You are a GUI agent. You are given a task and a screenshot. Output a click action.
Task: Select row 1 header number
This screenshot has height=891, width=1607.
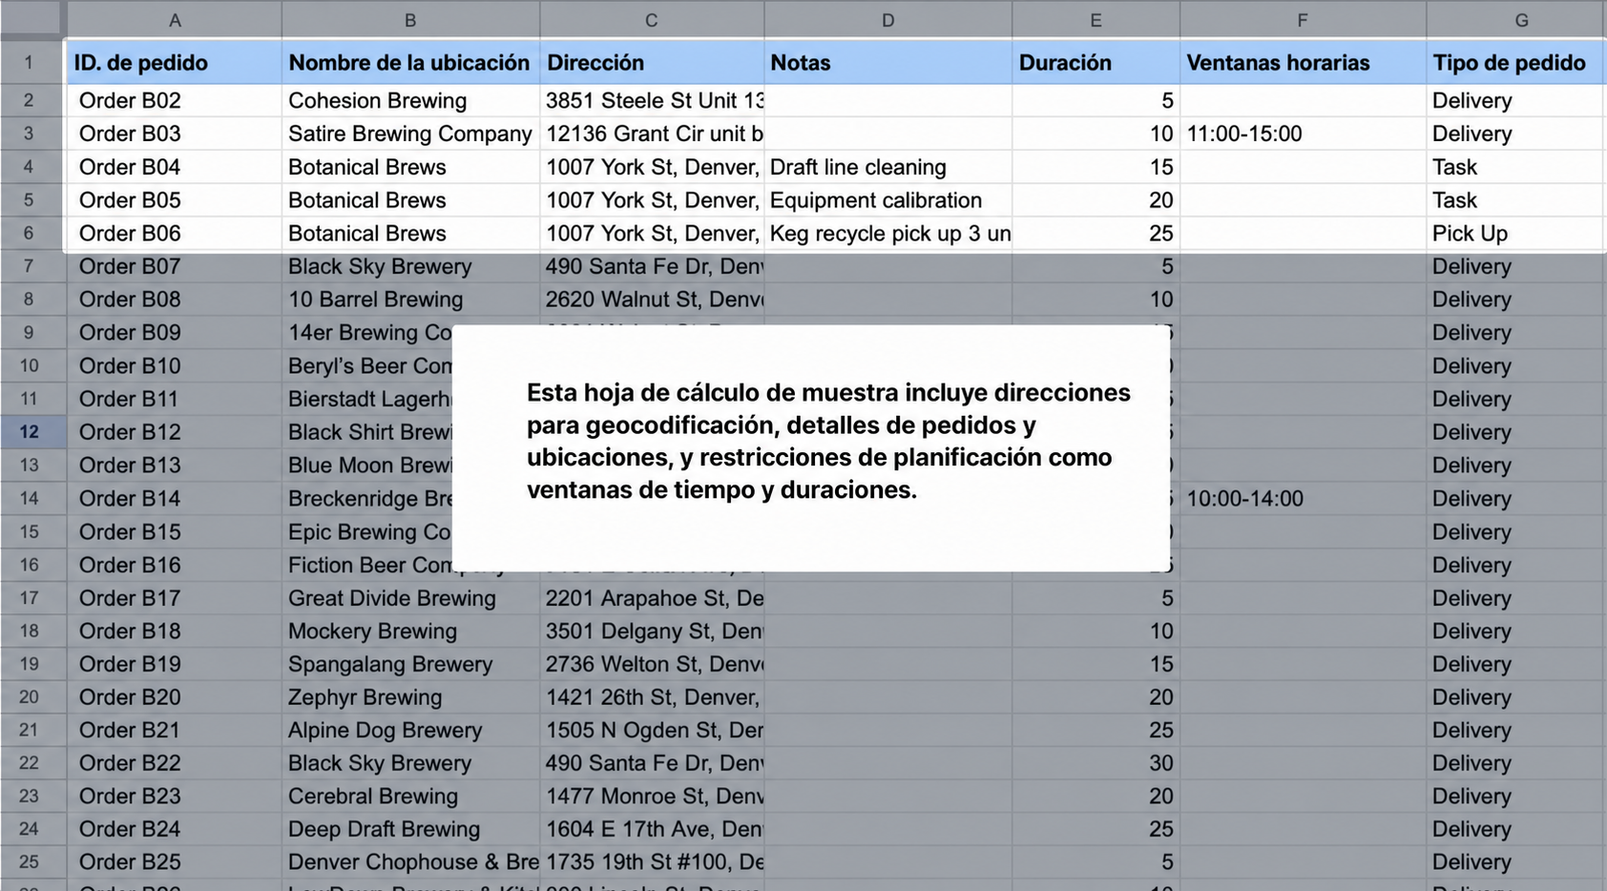(x=29, y=62)
